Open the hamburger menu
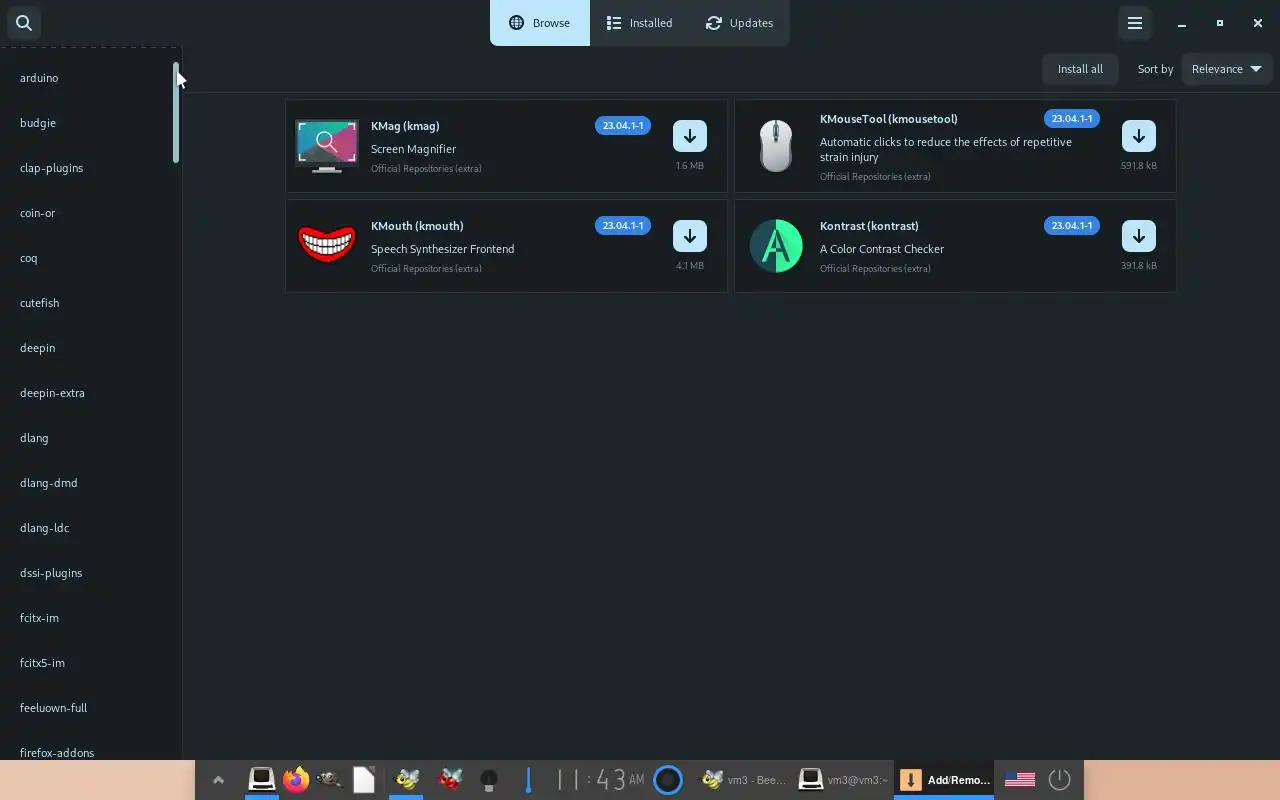The width and height of the screenshot is (1280, 800). click(1135, 23)
